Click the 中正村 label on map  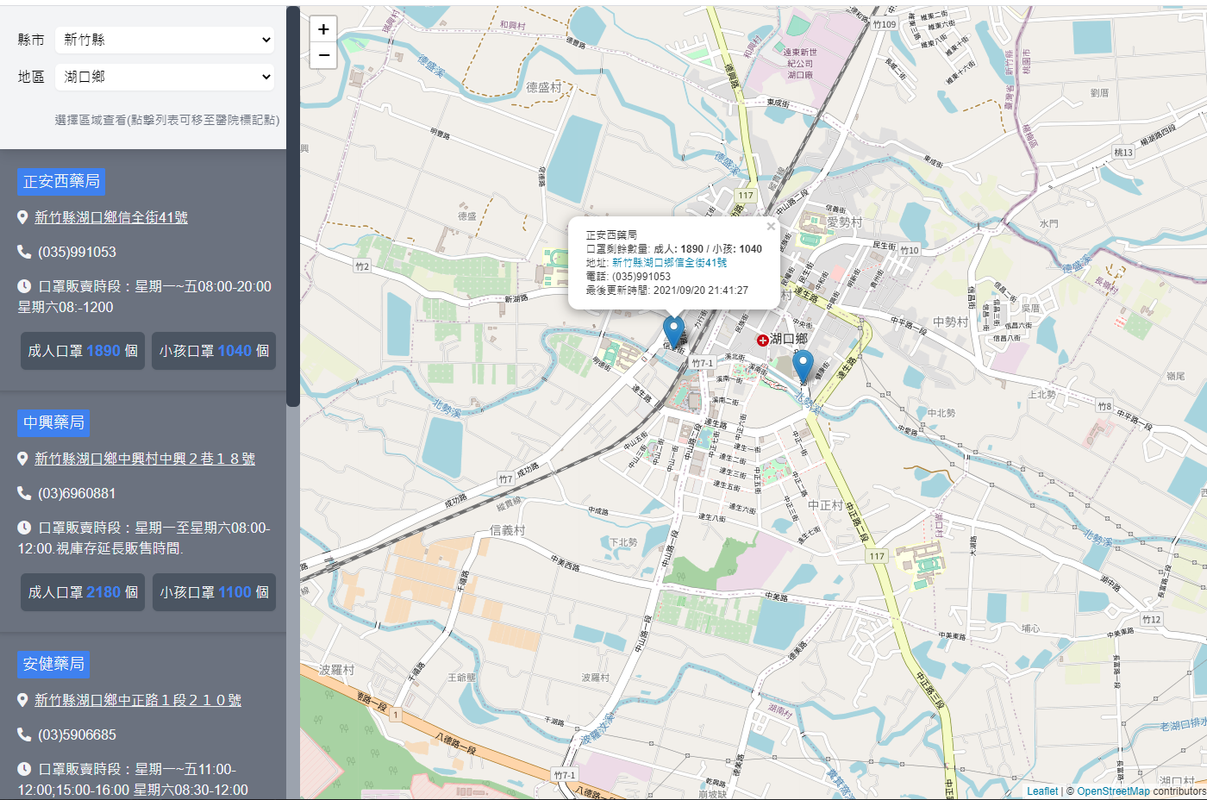[x=826, y=505]
